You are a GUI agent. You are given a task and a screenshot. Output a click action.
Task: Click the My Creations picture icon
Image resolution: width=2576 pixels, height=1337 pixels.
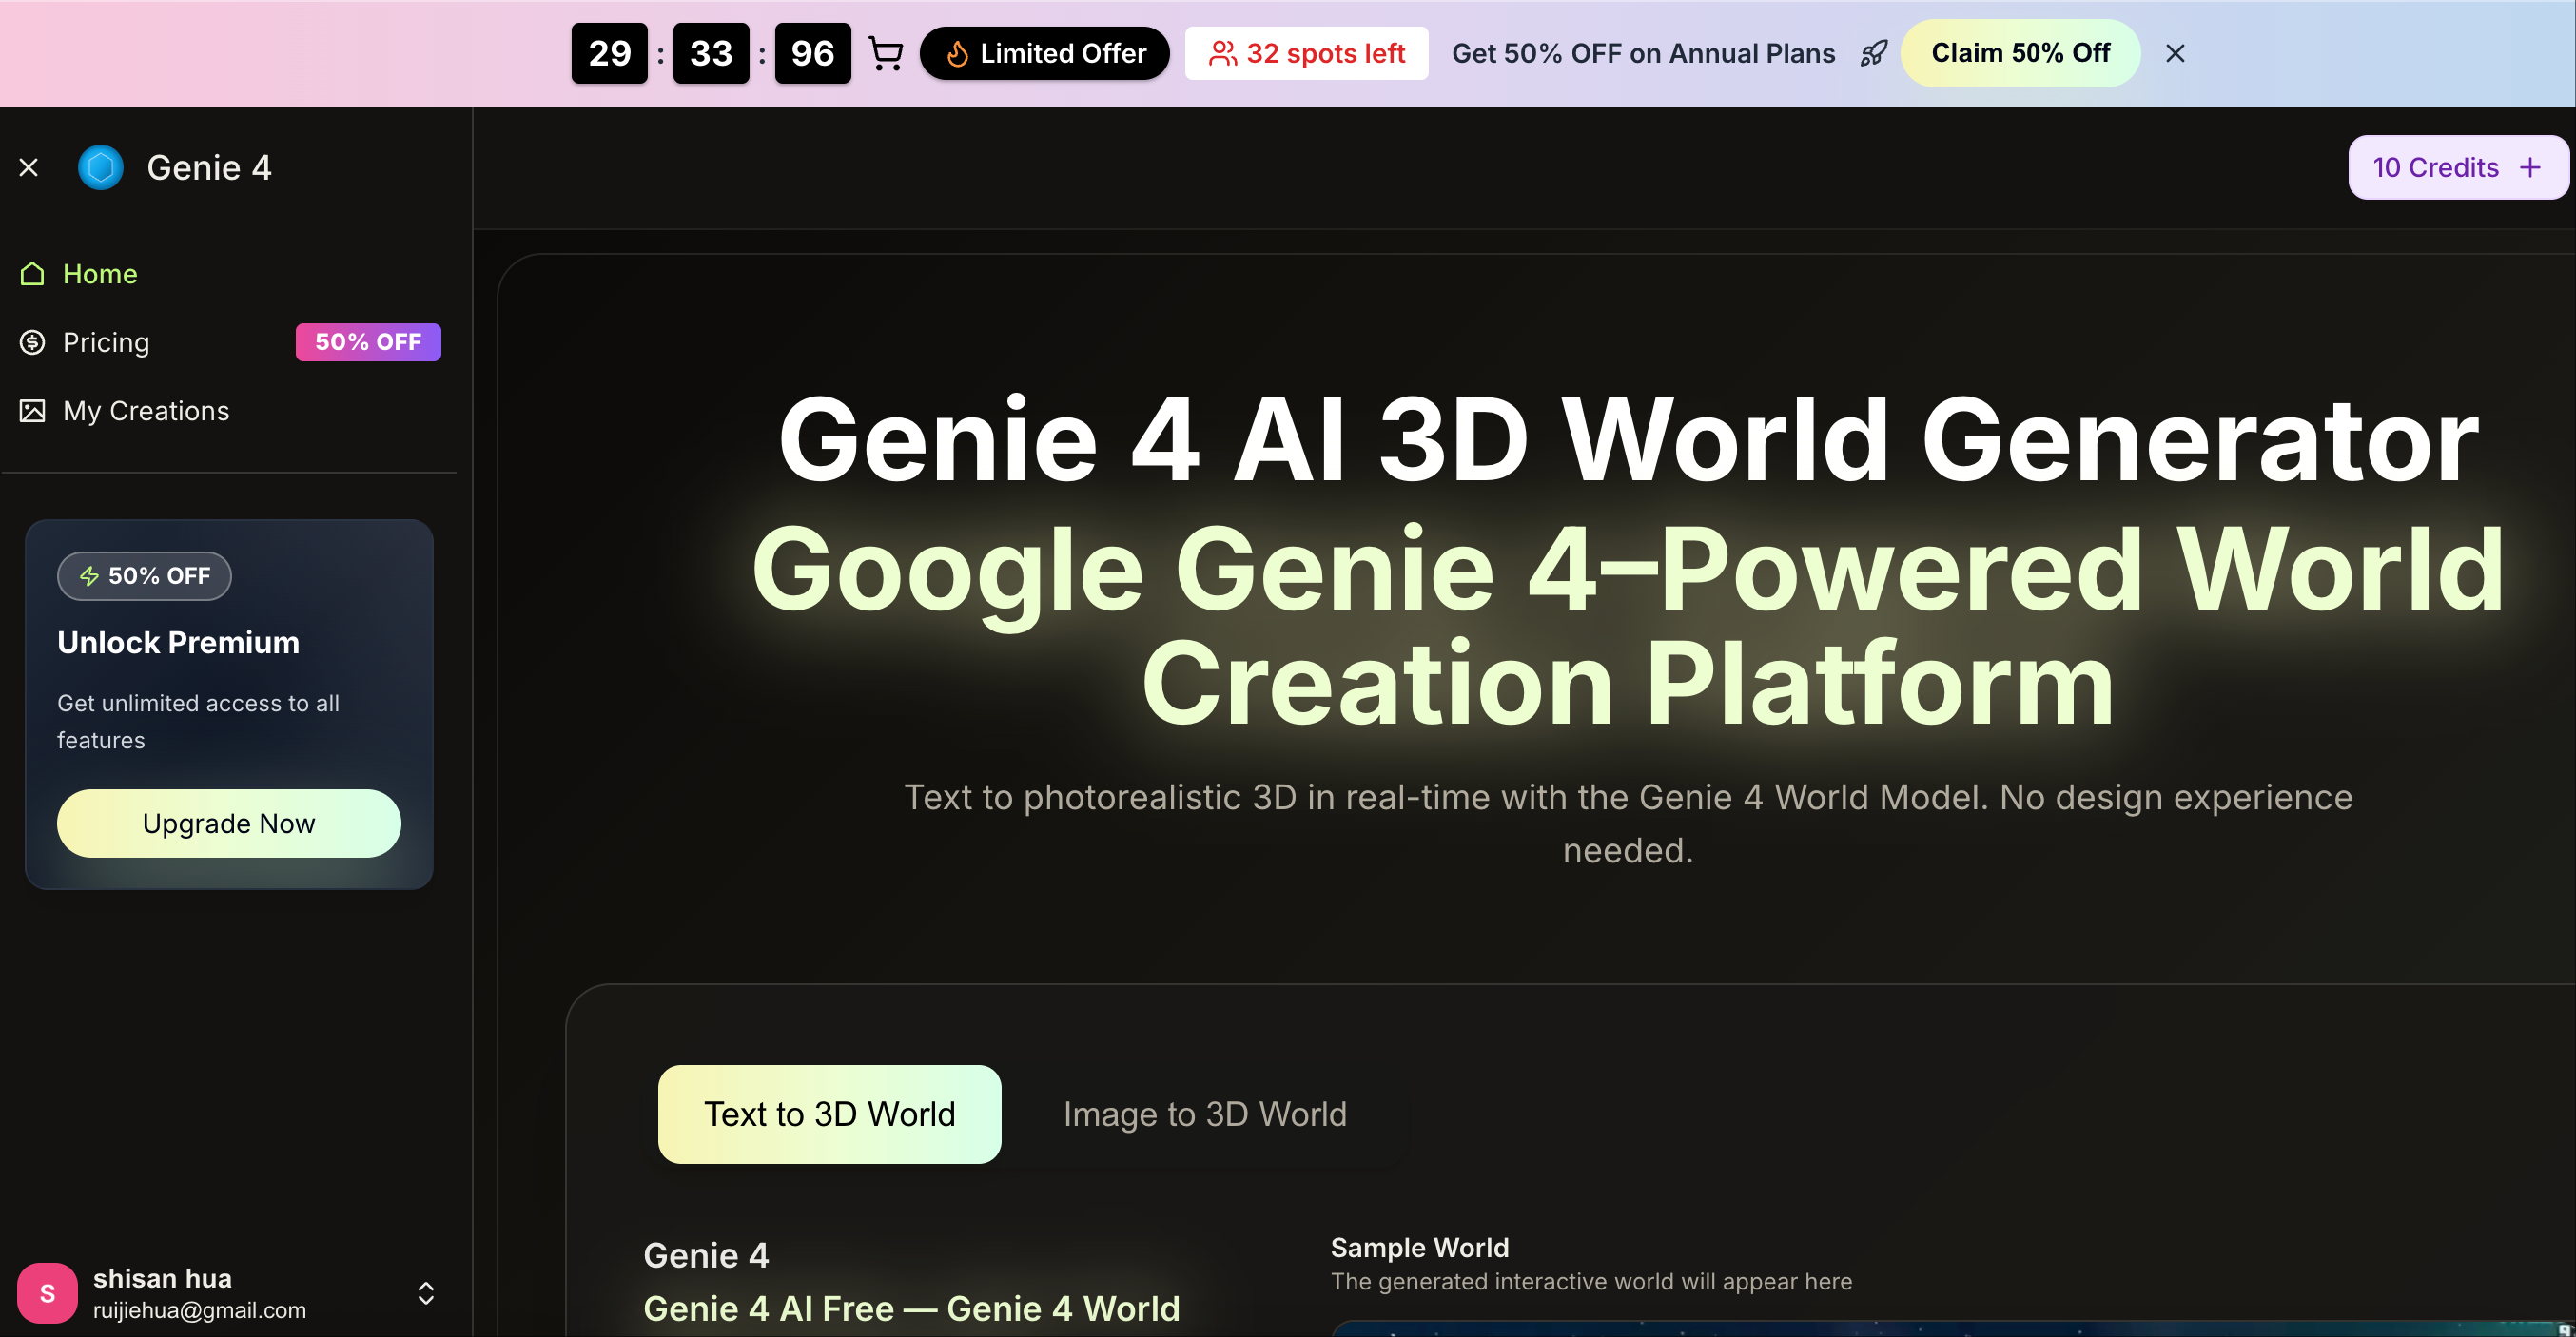[x=32, y=410]
